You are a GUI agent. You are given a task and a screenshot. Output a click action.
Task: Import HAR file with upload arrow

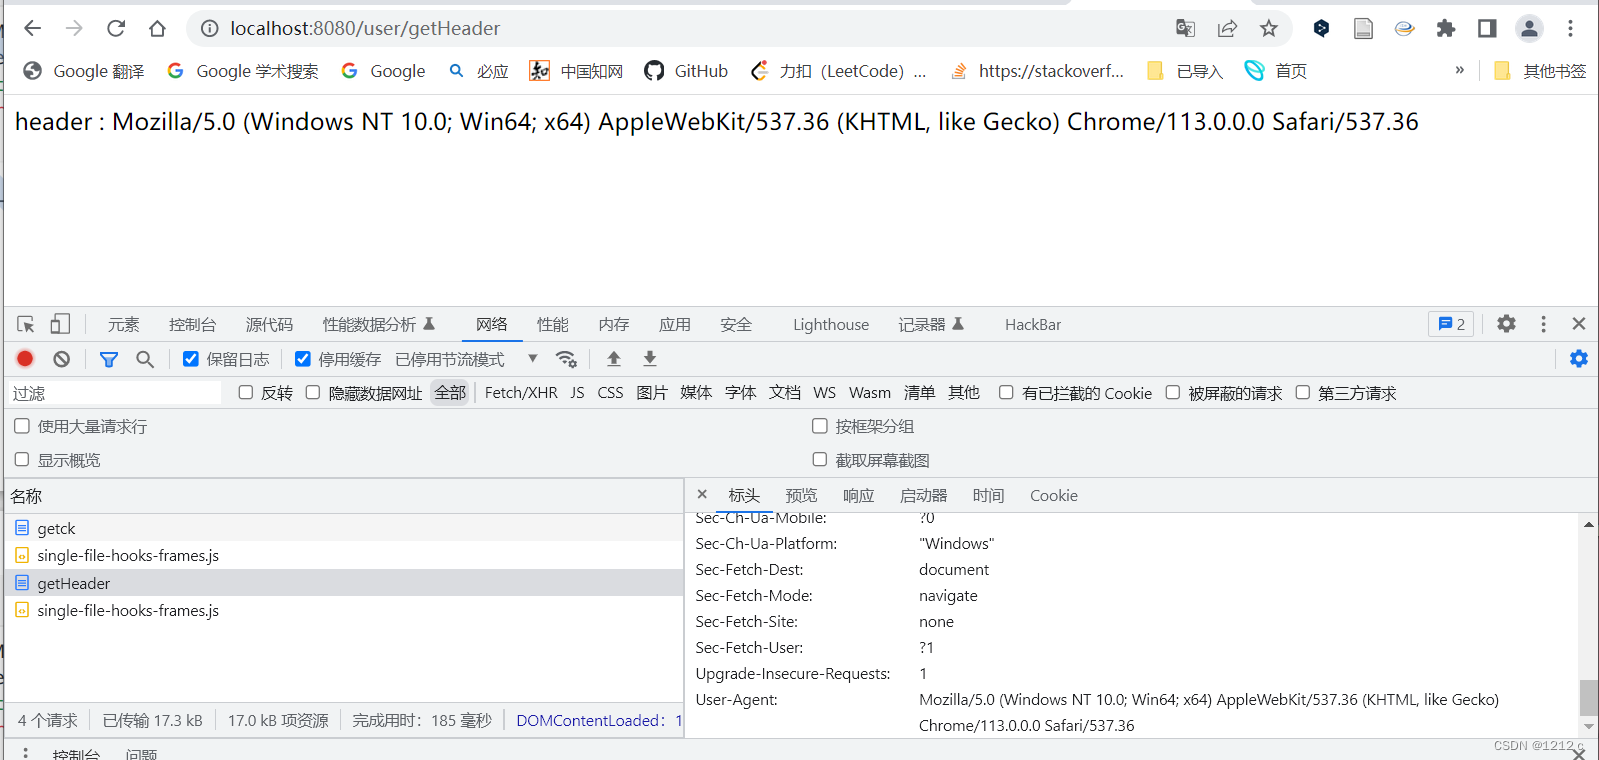coord(614,359)
